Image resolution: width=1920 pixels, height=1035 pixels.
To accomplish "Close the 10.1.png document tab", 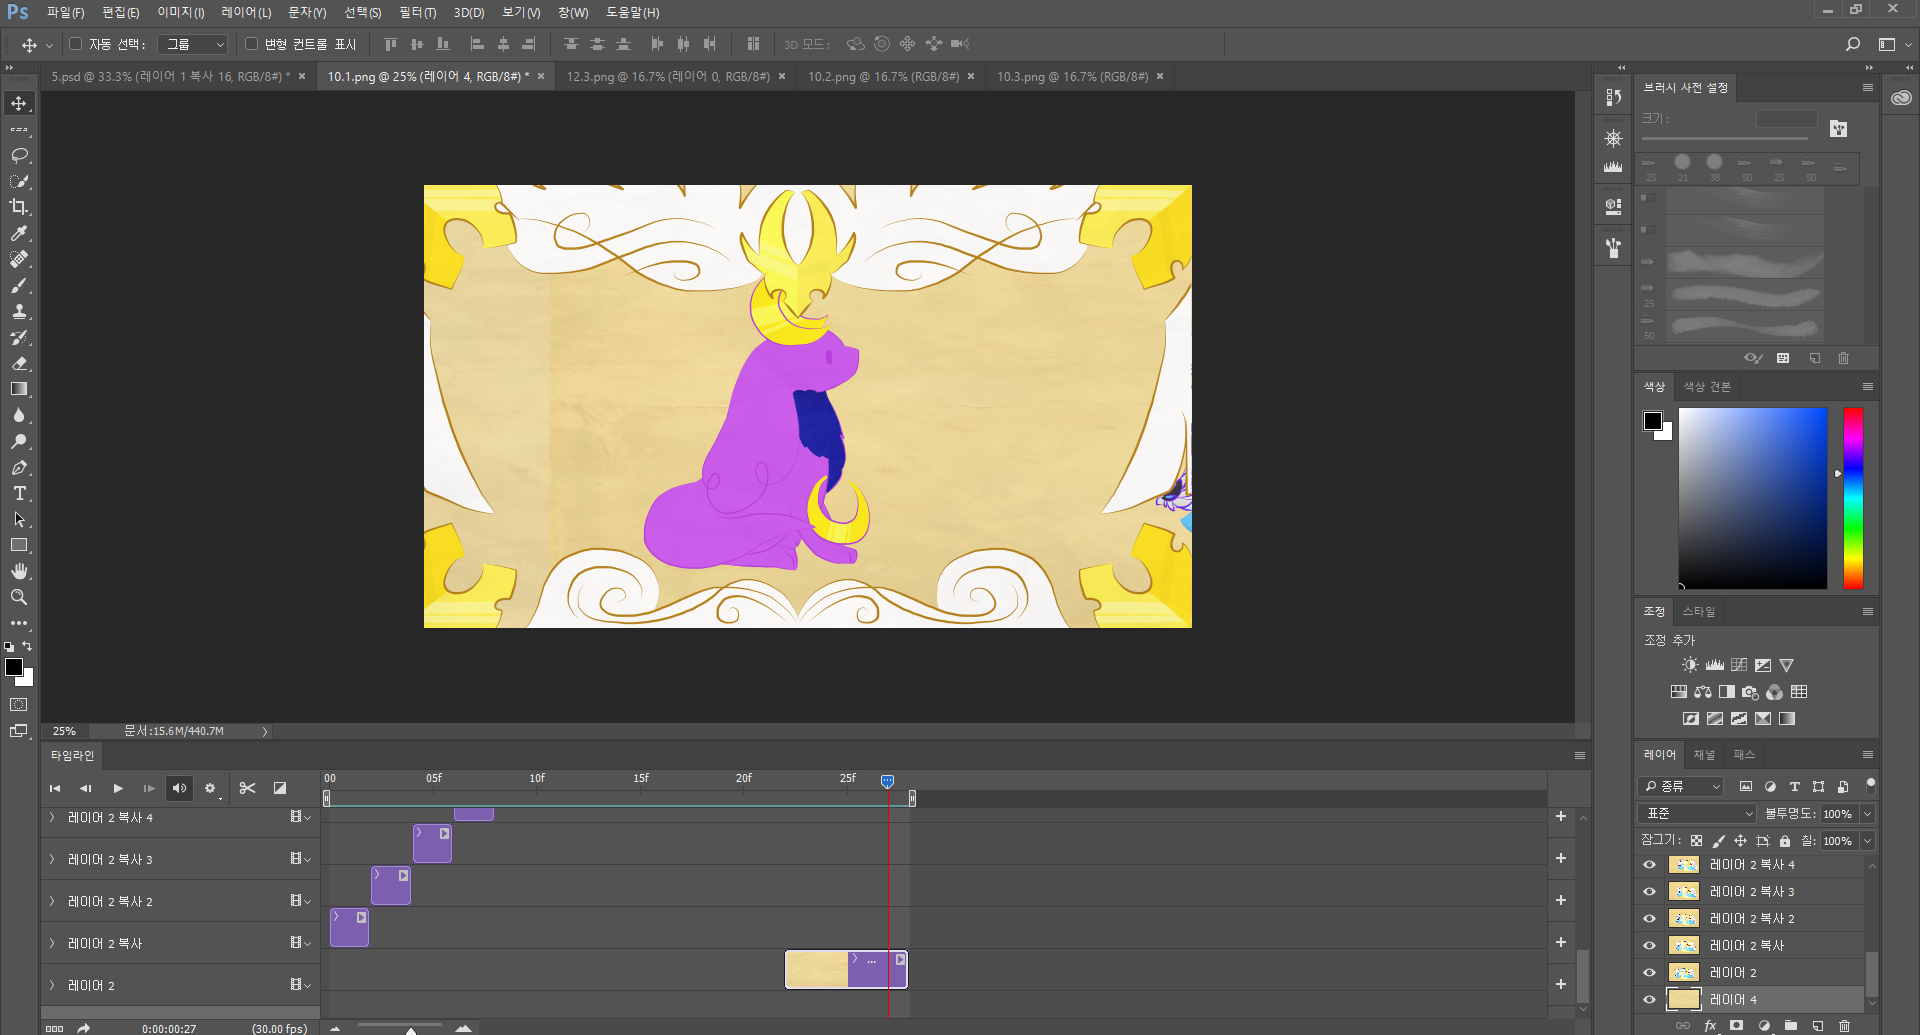I will coord(541,77).
